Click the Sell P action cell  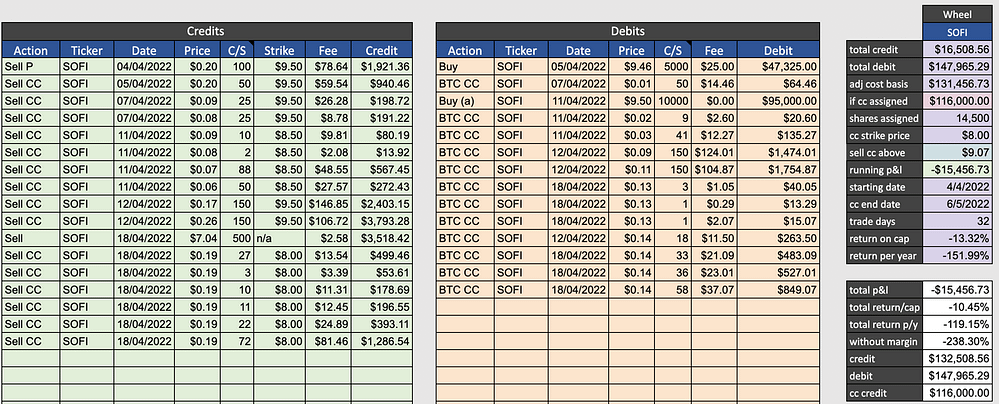pos(31,66)
